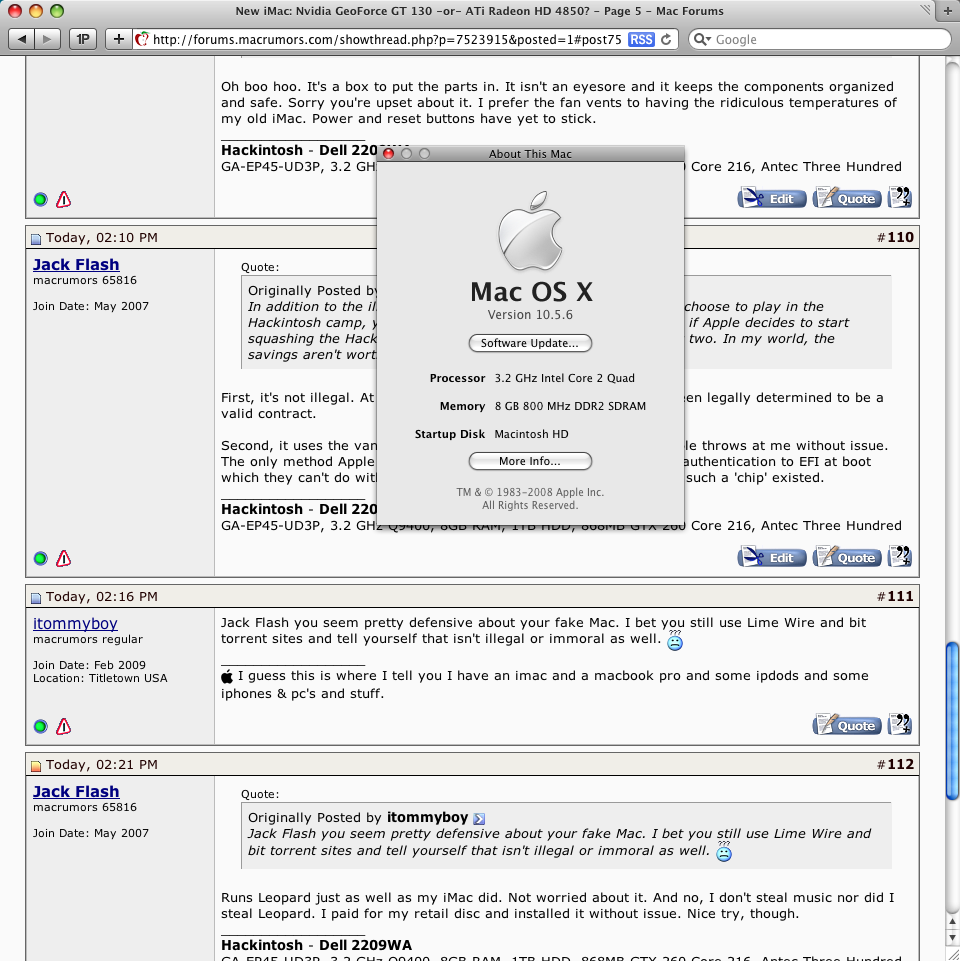The image size is (960, 961).
Task: Click Version 10.5.6 text in About window
Action: click(530, 314)
